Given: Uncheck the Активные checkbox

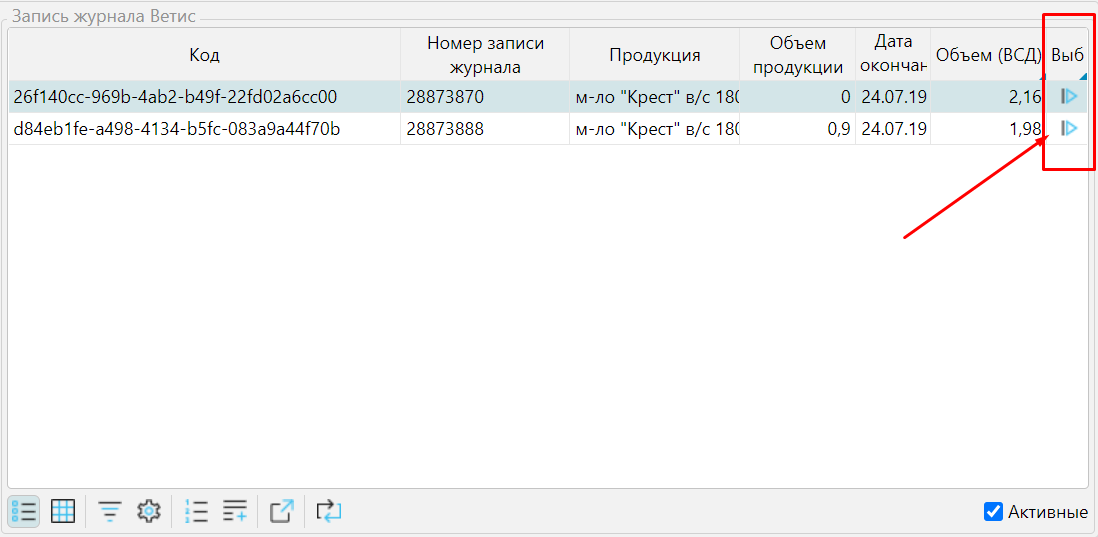Looking at the screenshot, I should 993,512.
